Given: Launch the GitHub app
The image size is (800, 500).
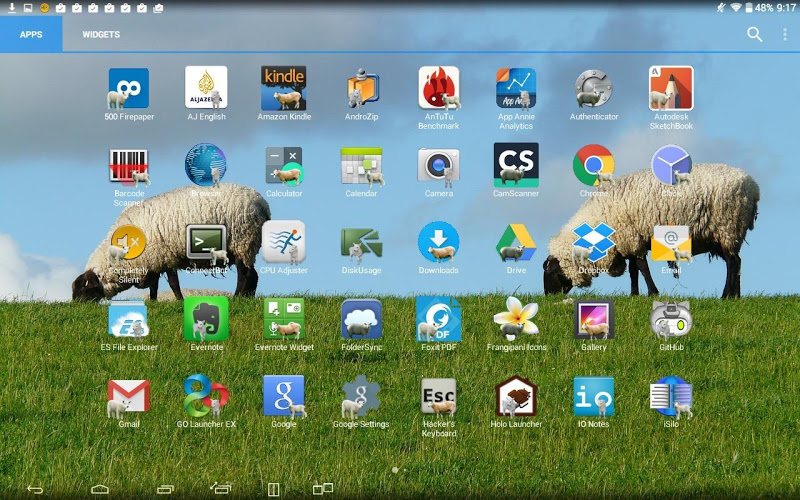Looking at the screenshot, I should (x=671, y=319).
